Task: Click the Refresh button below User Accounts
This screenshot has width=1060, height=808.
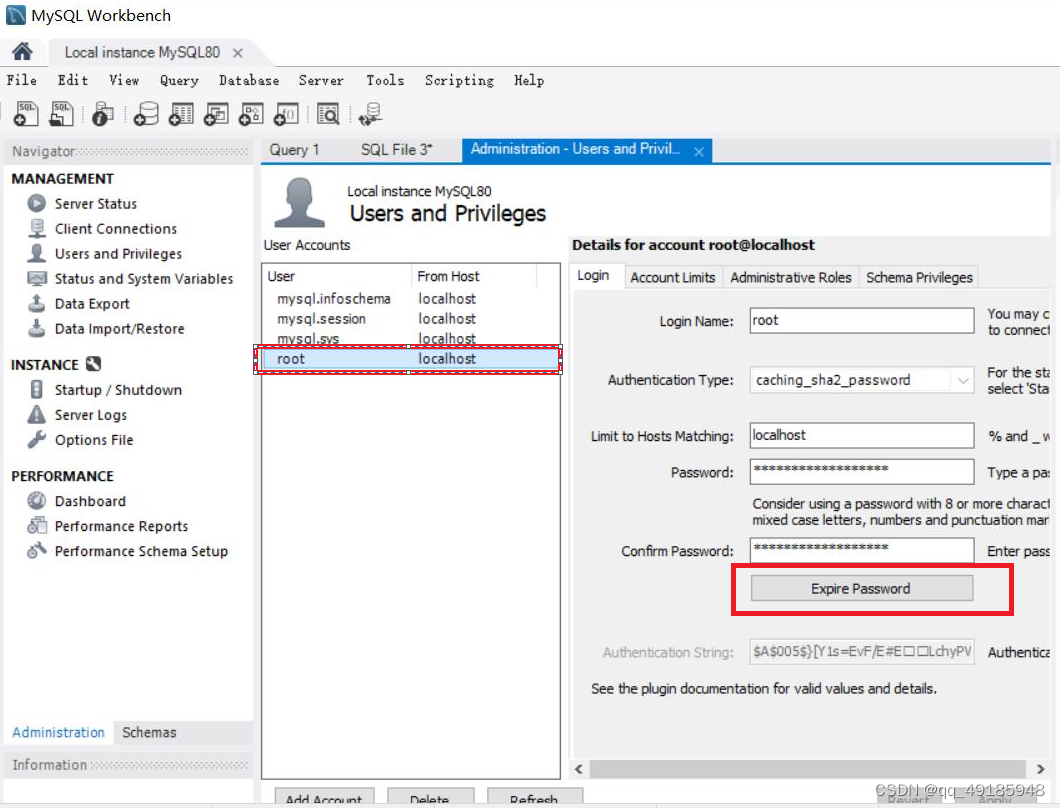Action: [x=535, y=800]
